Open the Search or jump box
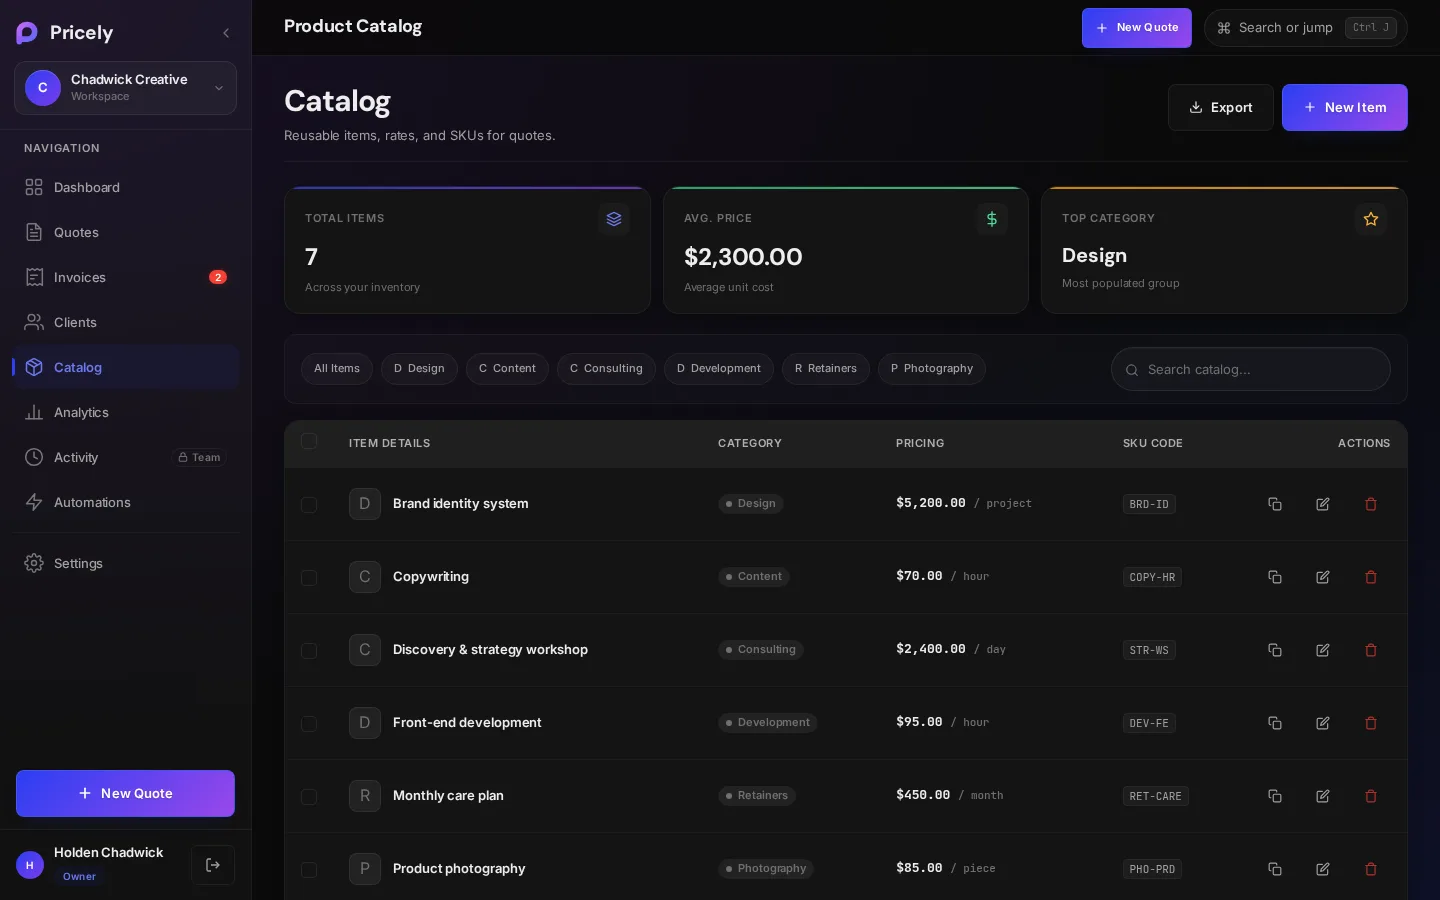 point(1306,28)
